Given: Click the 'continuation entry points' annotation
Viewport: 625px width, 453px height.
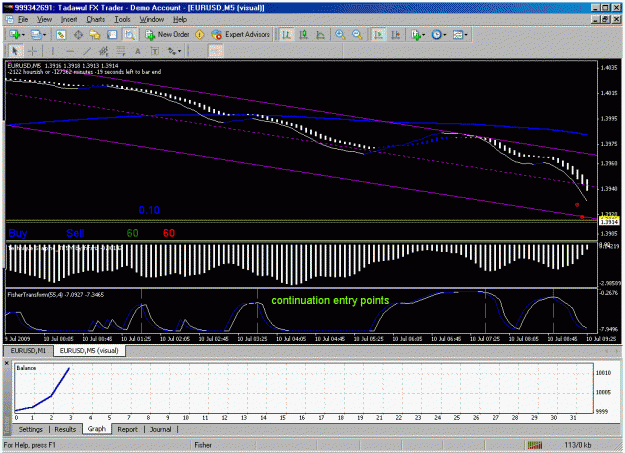Looking at the screenshot, I should point(330,300).
